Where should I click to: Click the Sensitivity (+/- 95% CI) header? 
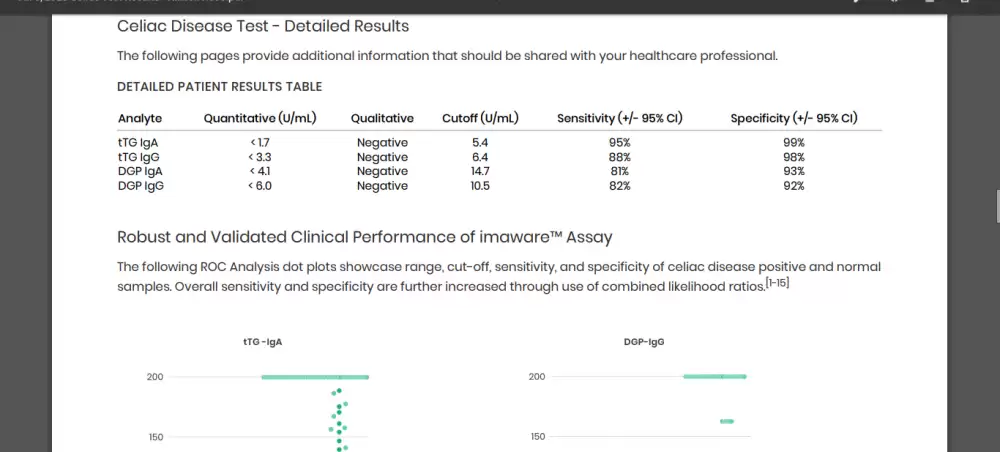[x=620, y=118]
